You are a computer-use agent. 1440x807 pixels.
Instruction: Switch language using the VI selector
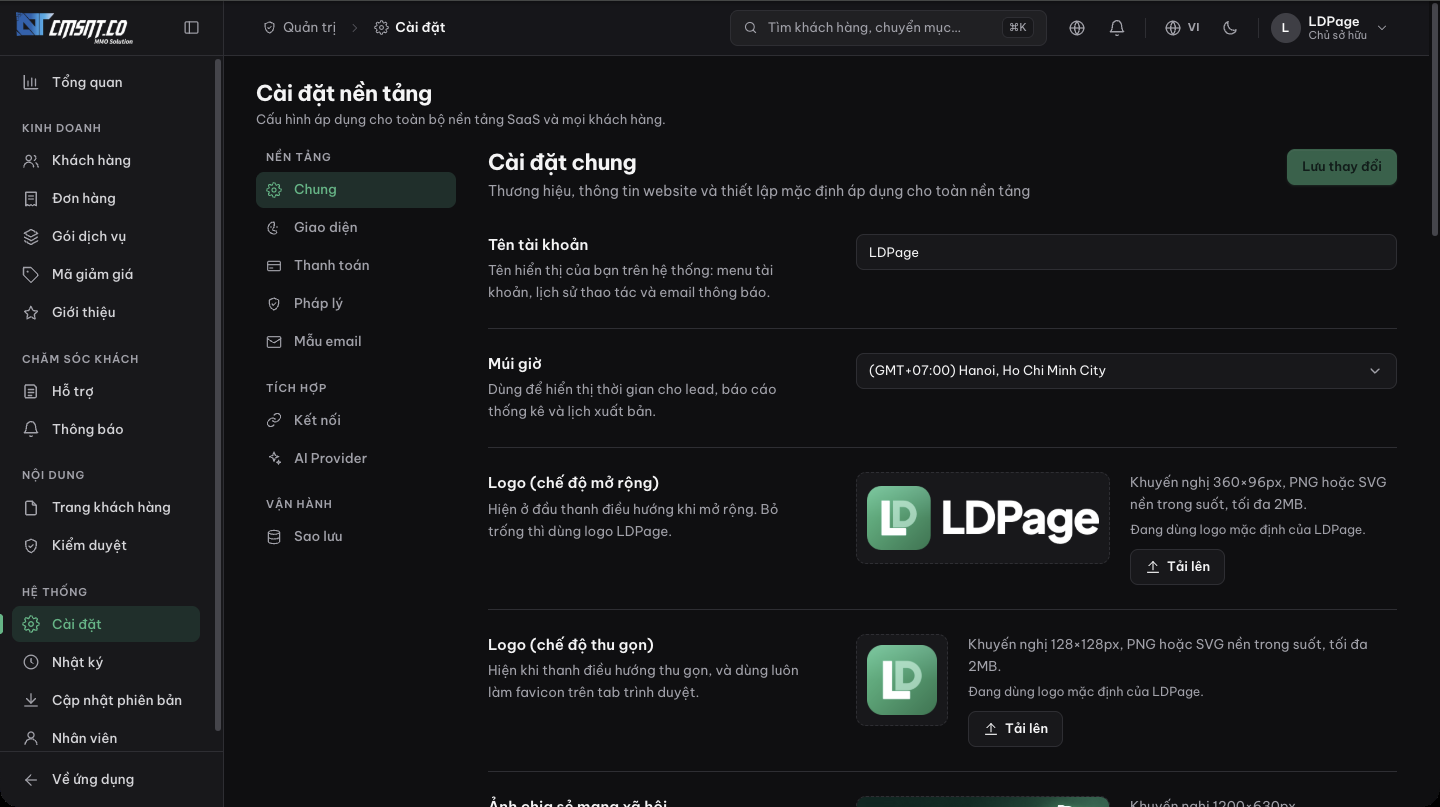coord(1182,28)
